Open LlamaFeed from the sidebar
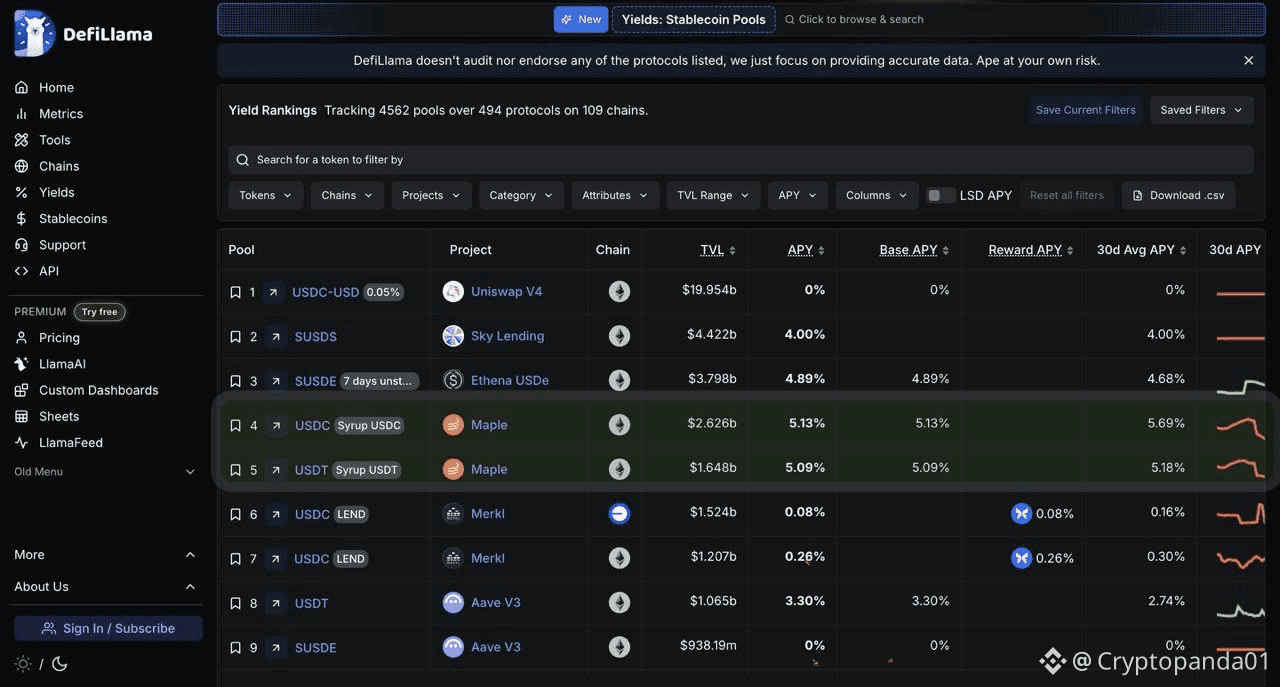This screenshot has height=687, width=1280. tap(71, 442)
